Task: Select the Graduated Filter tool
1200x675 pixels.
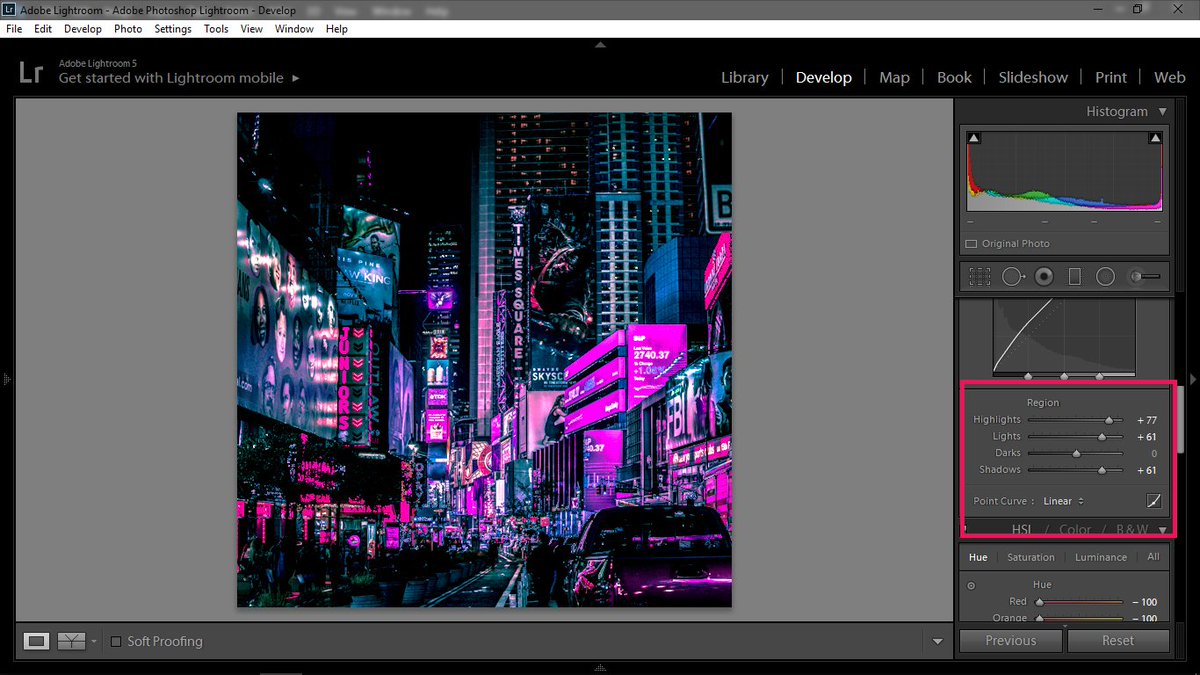Action: (1075, 277)
